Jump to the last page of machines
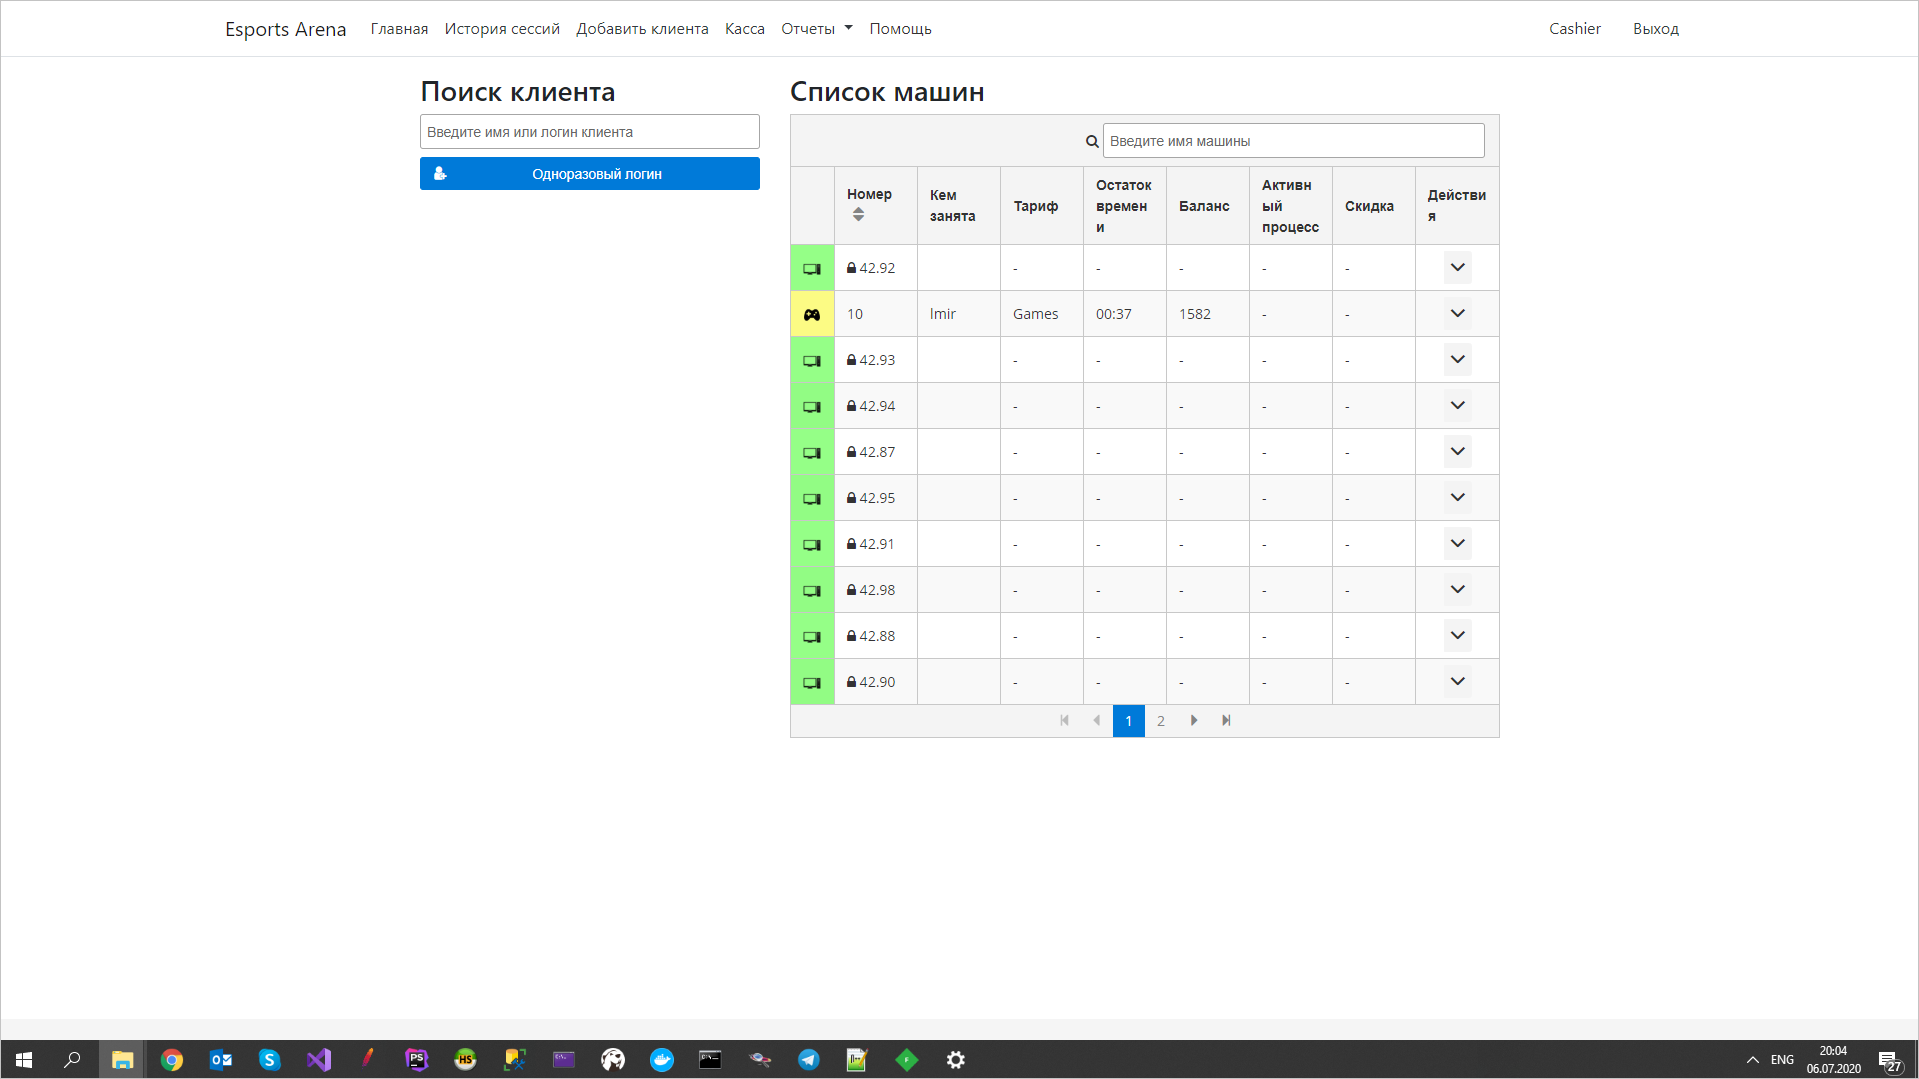 1226,721
